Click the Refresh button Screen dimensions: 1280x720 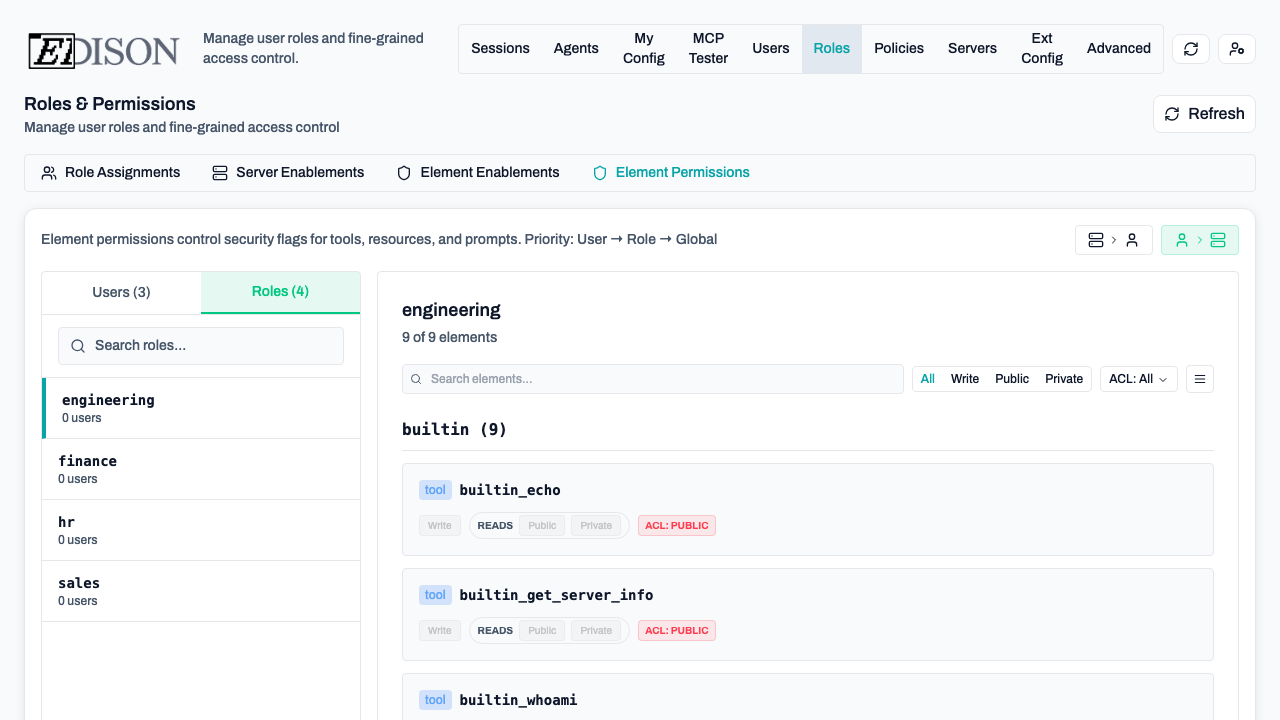point(1204,113)
